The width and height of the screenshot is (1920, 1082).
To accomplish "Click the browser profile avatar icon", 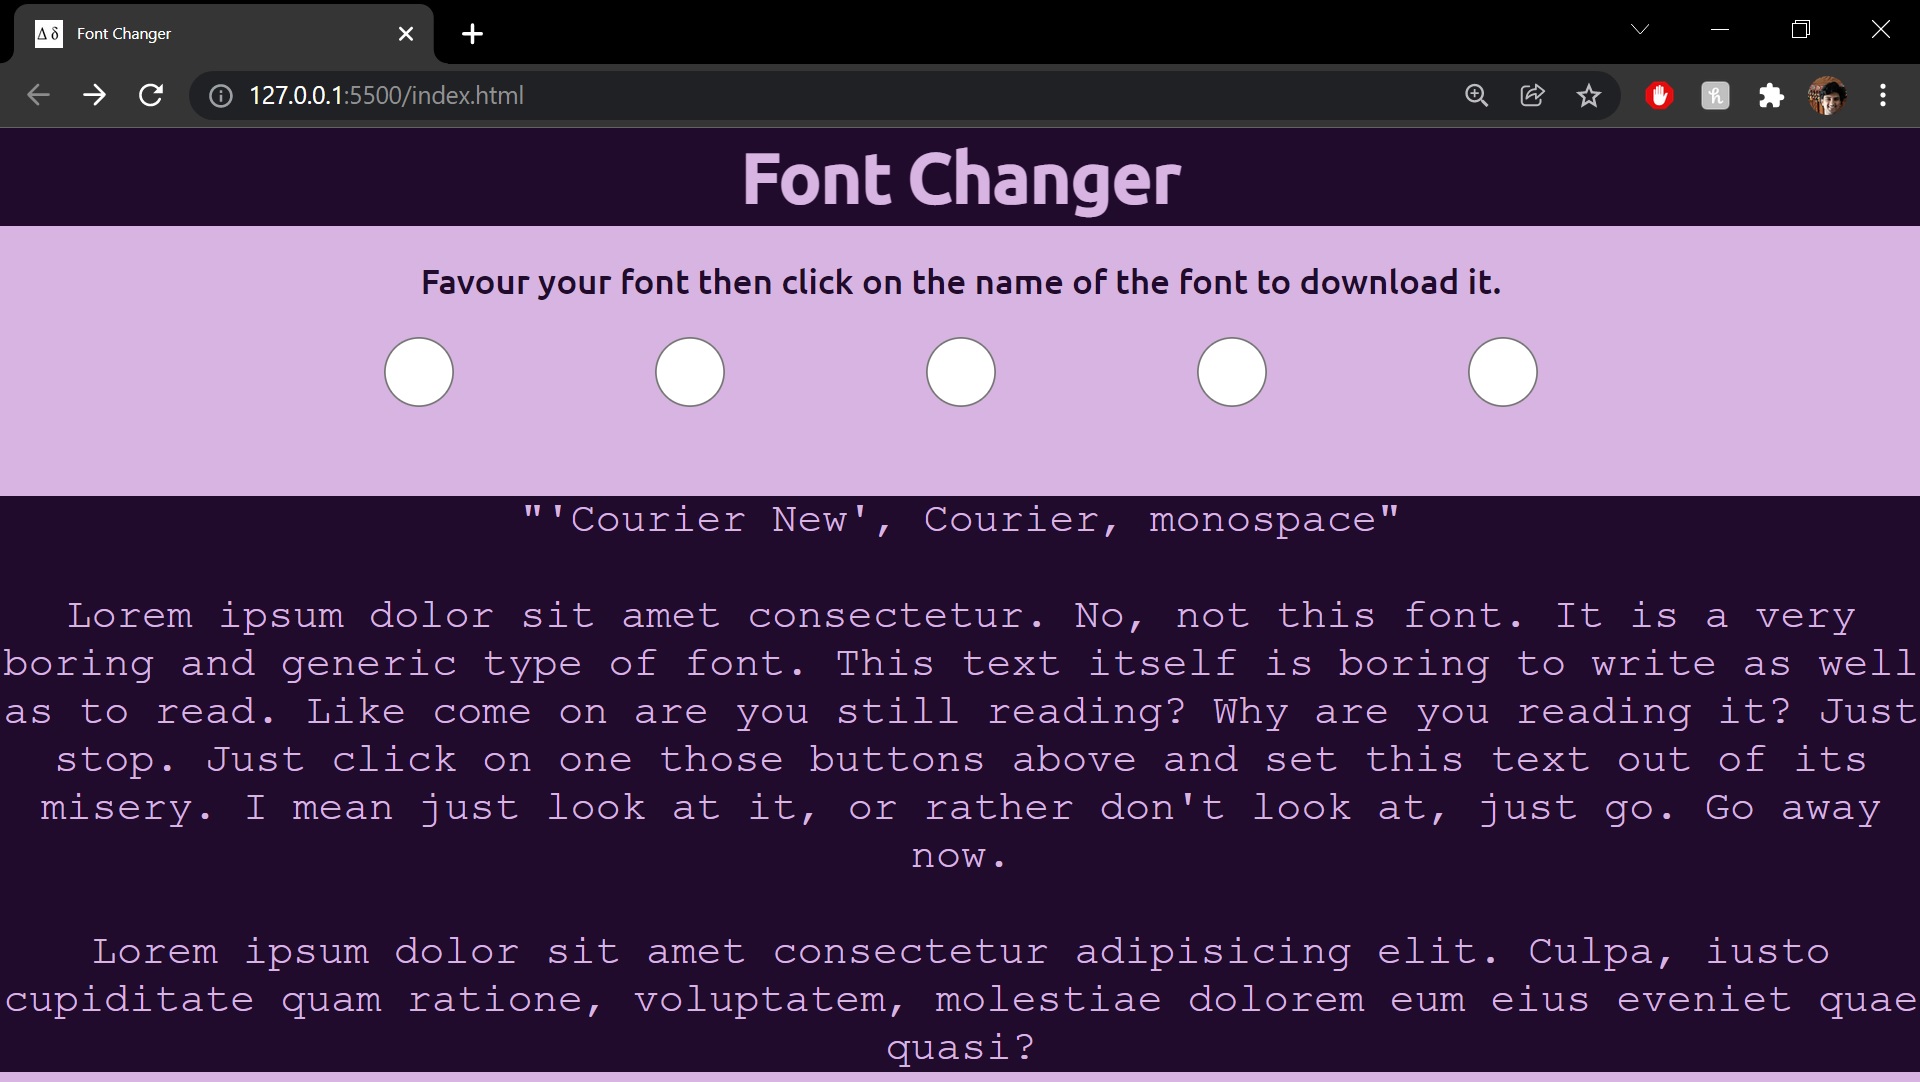I will click(x=1826, y=95).
